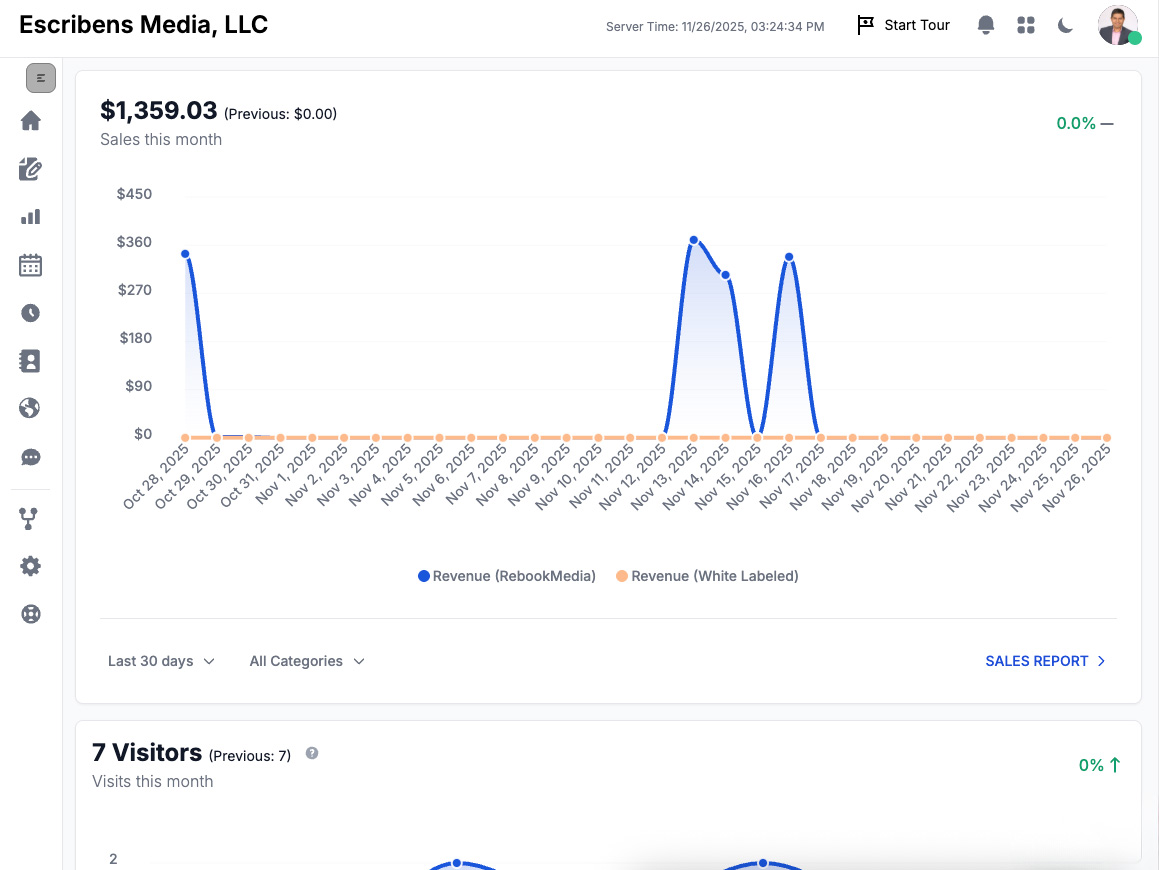1159x870 pixels.
Task: Open the chat bubble messages icon
Action: click(x=31, y=457)
